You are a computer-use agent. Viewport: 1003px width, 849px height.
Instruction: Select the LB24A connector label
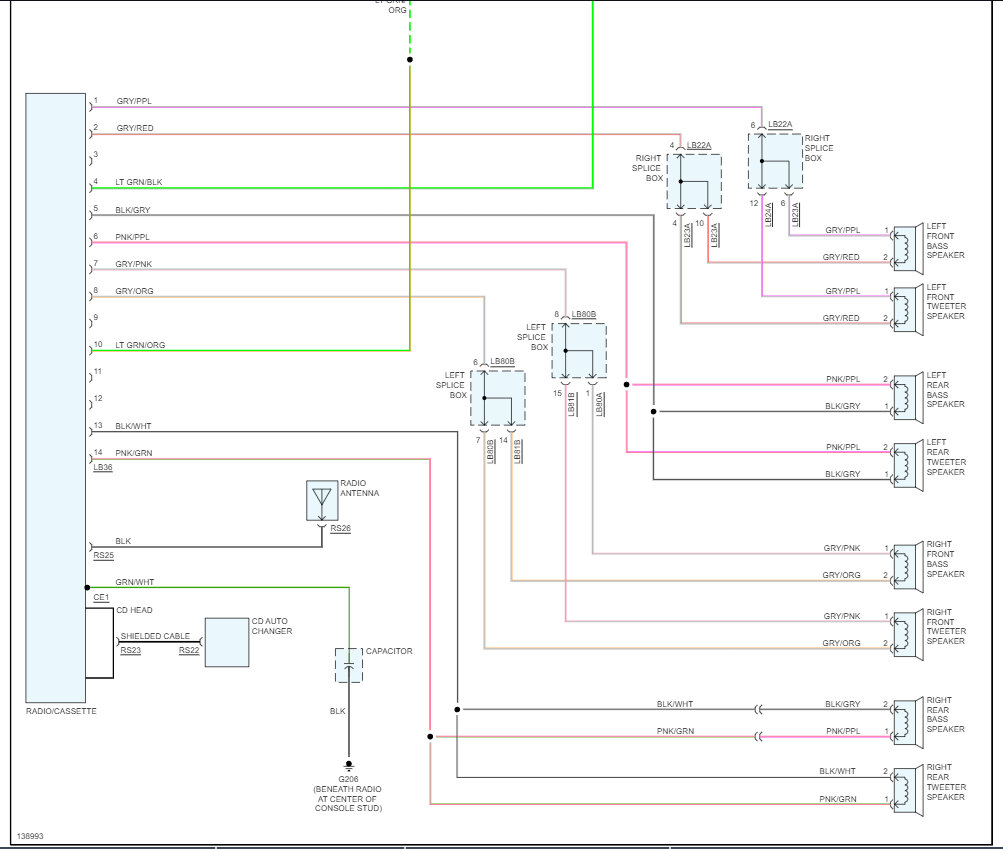click(x=769, y=214)
